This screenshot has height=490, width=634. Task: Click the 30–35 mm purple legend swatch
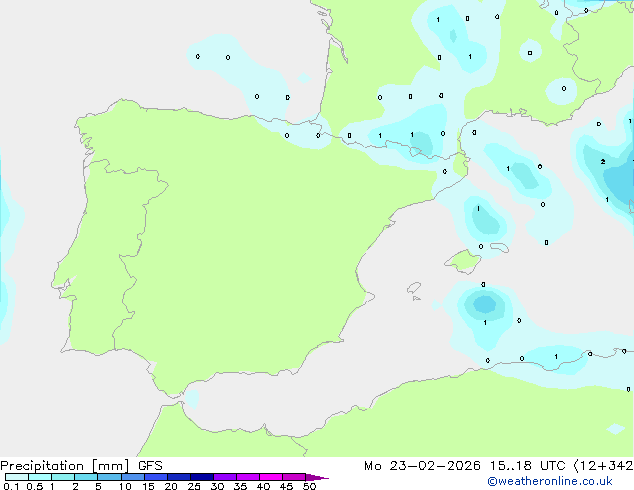coord(225,477)
